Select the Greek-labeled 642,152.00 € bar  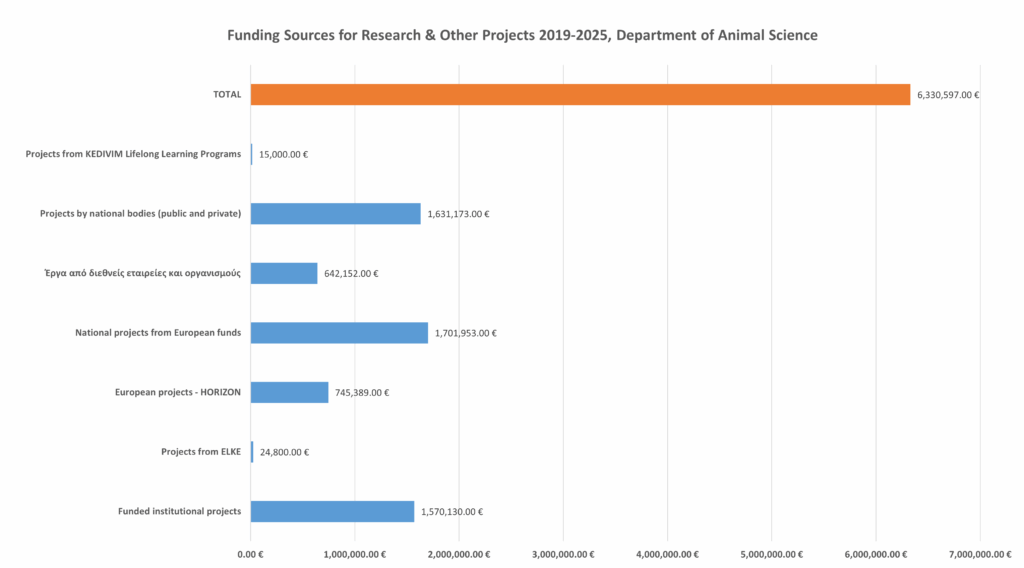(x=284, y=274)
